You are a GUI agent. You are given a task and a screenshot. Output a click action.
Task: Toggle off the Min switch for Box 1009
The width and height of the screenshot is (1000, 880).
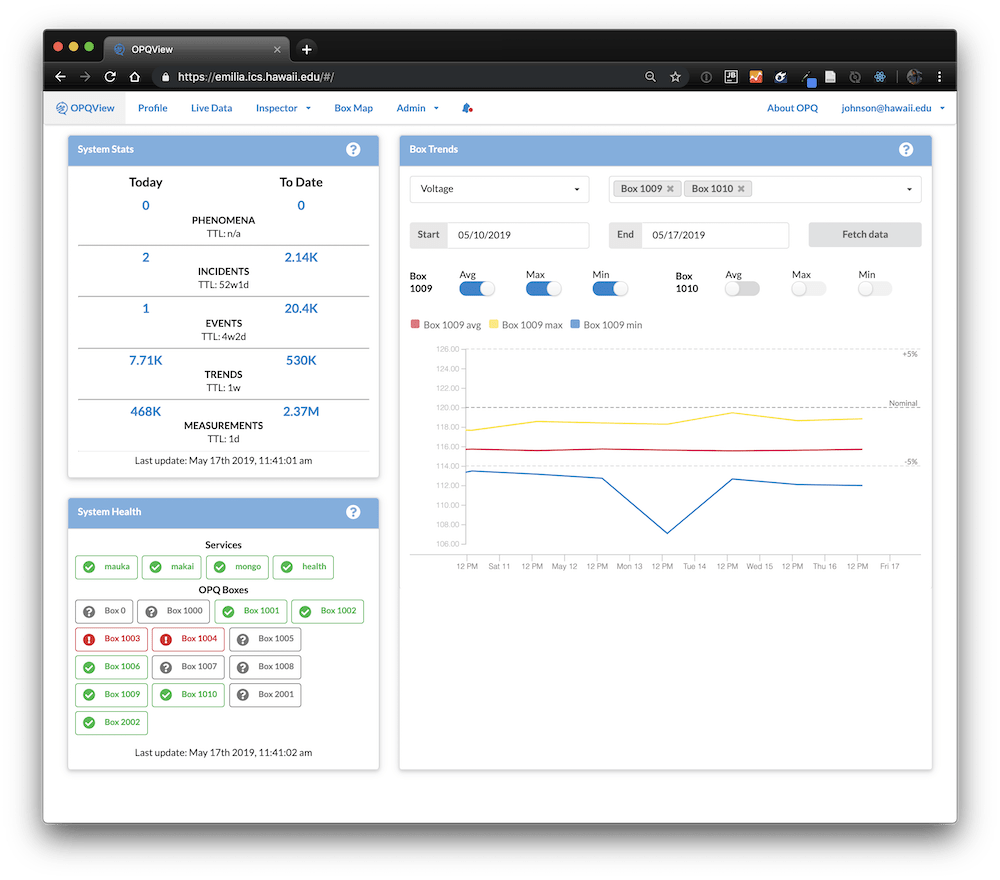click(x=610, y=288)
